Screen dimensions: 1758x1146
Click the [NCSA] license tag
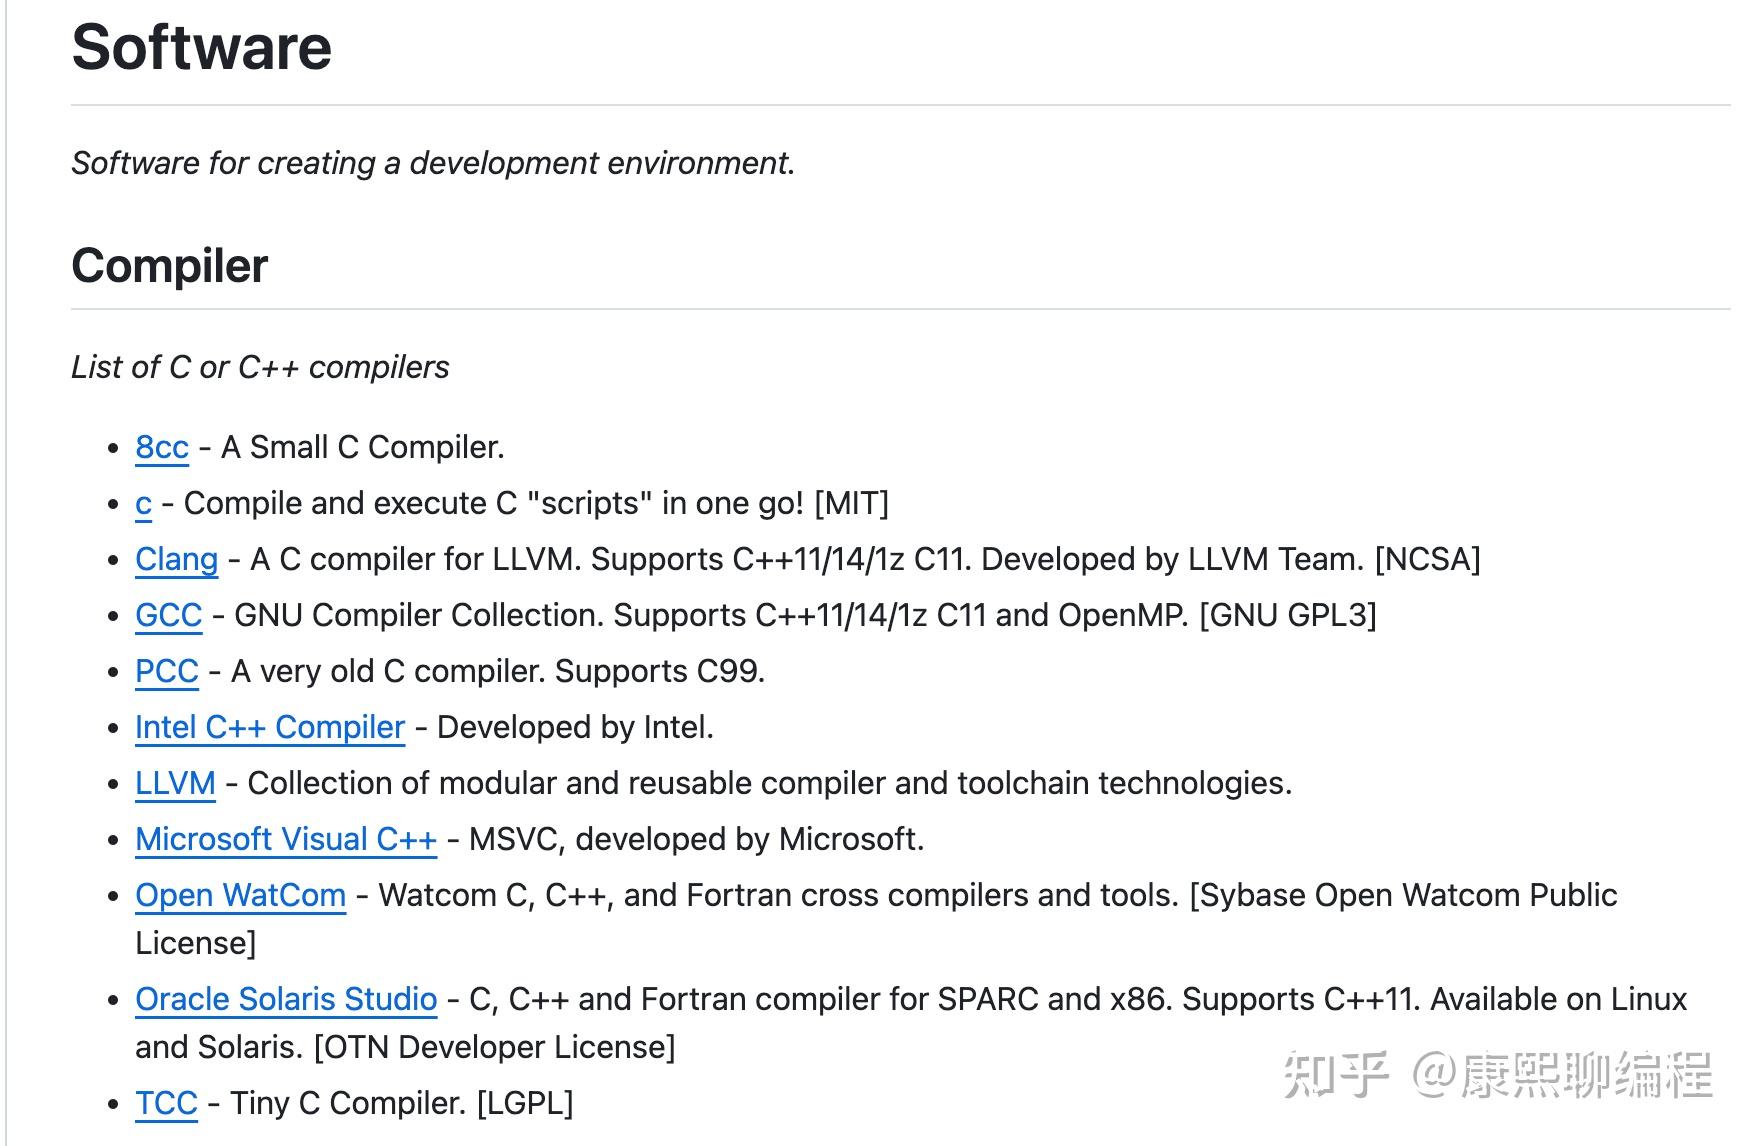[1427, 559]
